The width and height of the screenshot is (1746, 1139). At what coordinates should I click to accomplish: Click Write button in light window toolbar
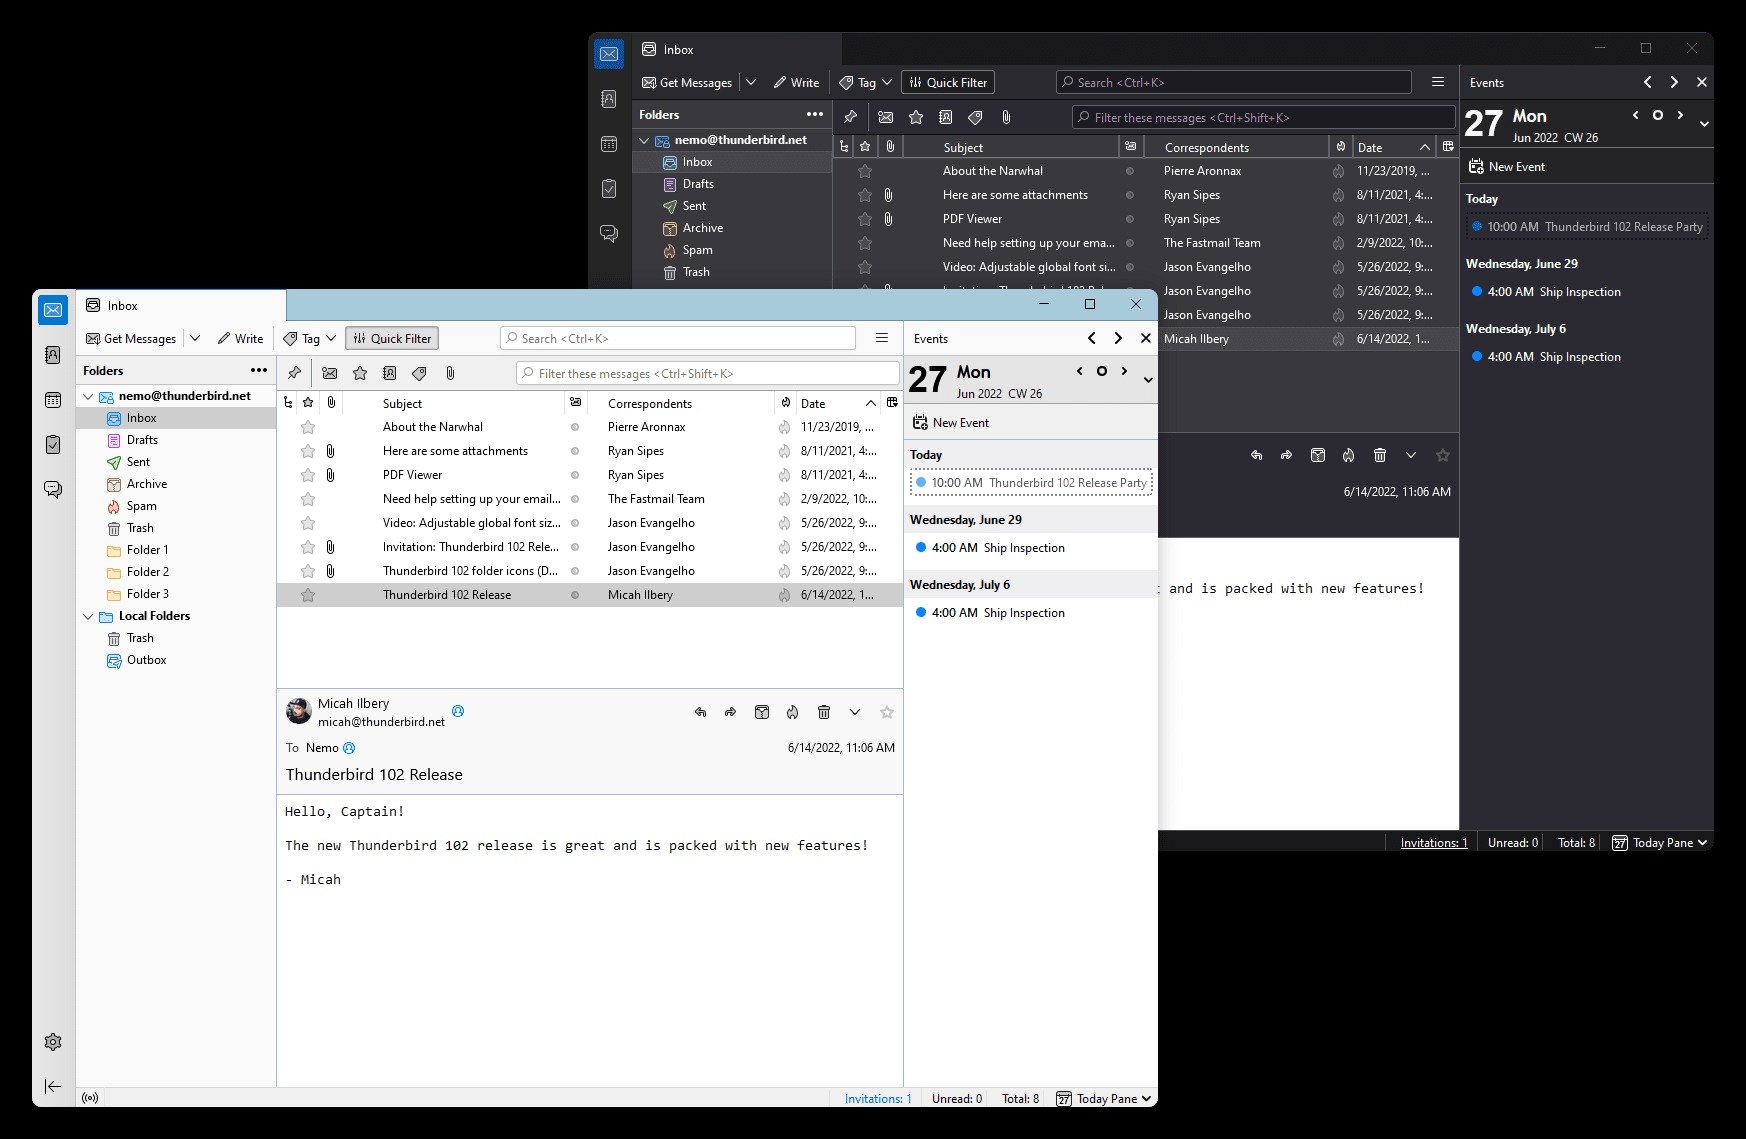pos(240,338)
